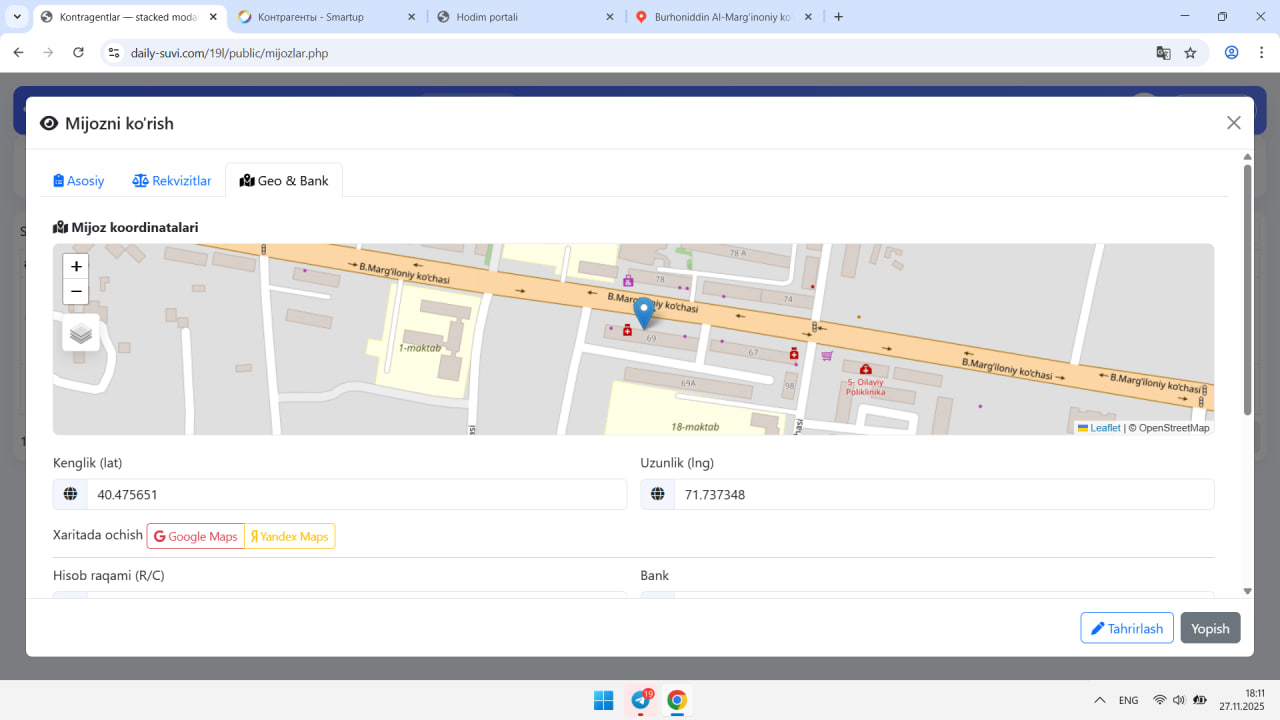Viewport: 1280px width, 720px height.
Task: Open the browser tab search dropdown
Action: pos(17,17)
